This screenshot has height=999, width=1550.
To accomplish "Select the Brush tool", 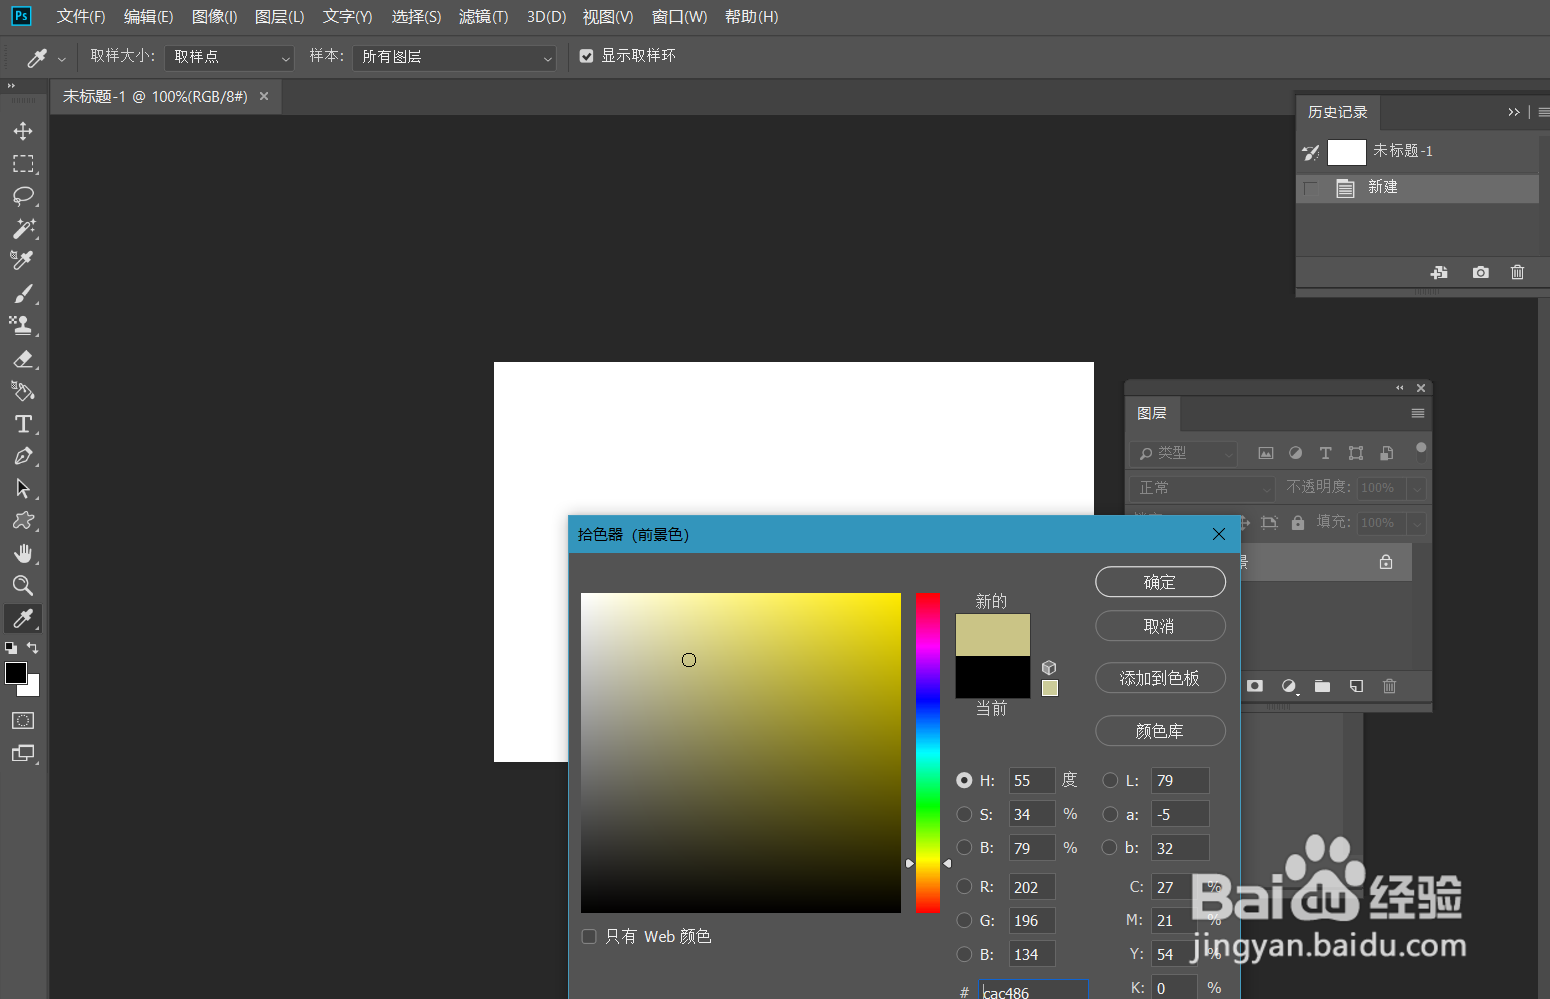I will click(23, 293).
